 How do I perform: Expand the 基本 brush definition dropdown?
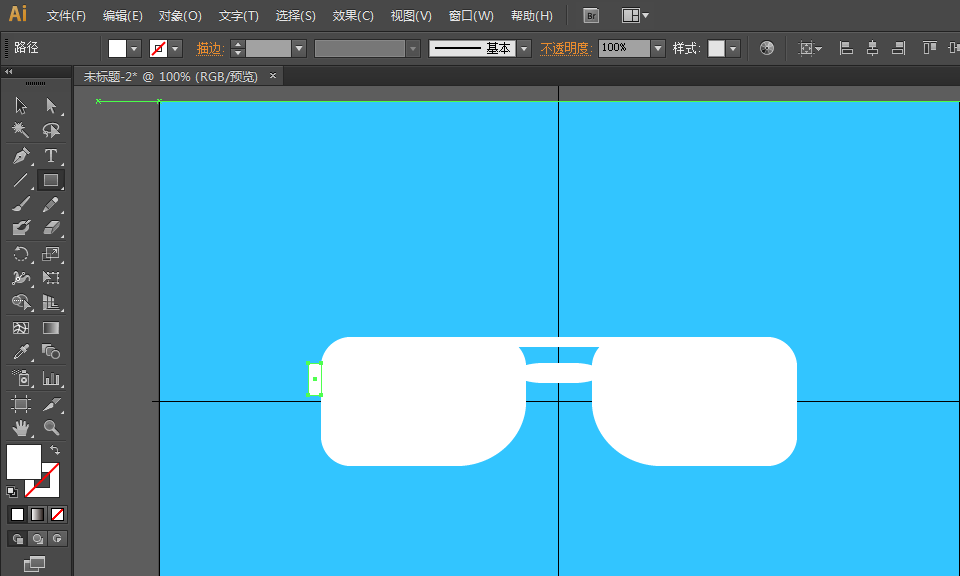coord(524,48)
